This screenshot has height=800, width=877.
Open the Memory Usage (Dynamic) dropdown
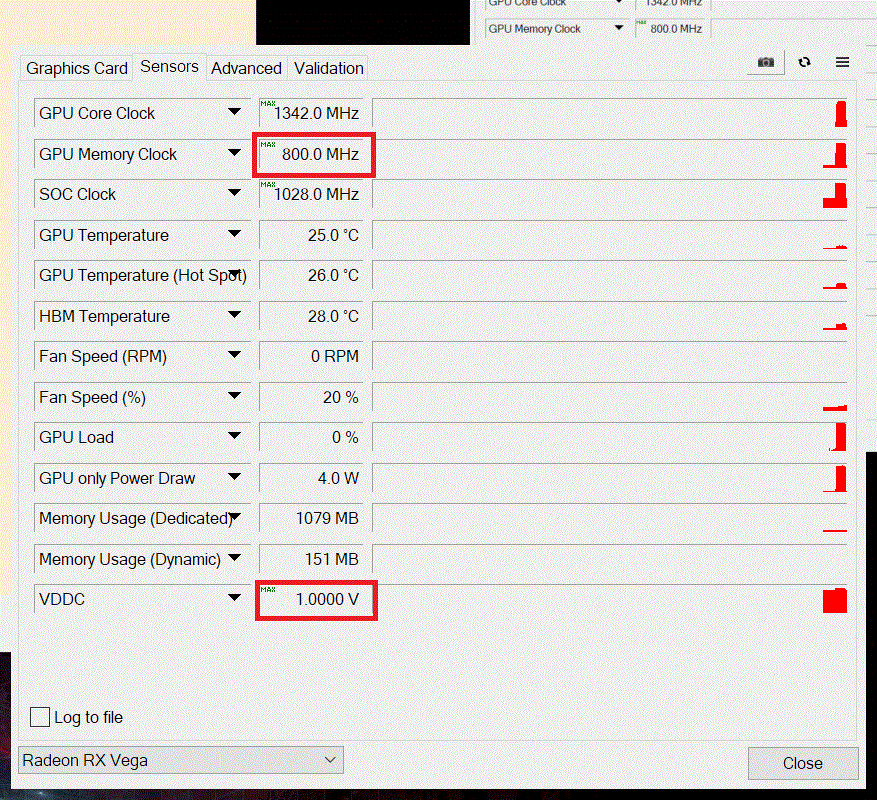(234, 558)
